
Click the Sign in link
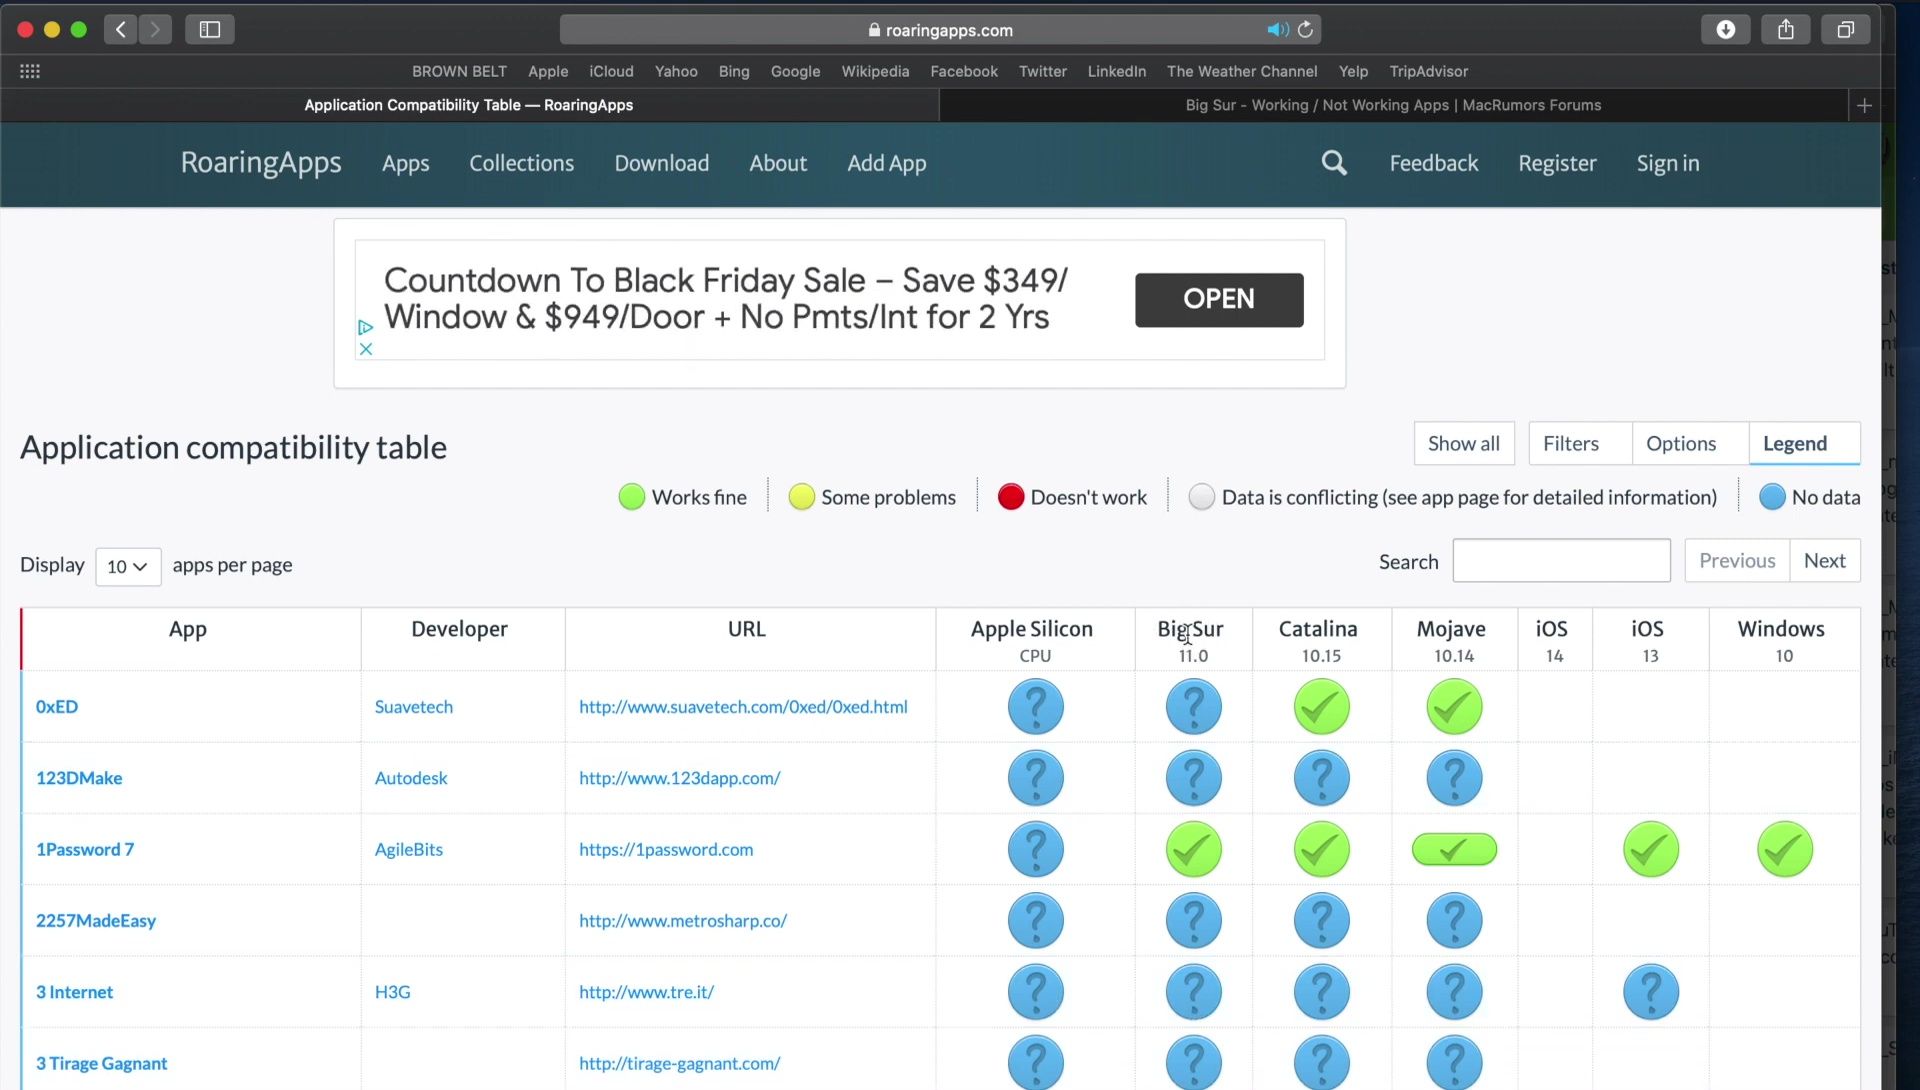click(x=1667, y=163)
